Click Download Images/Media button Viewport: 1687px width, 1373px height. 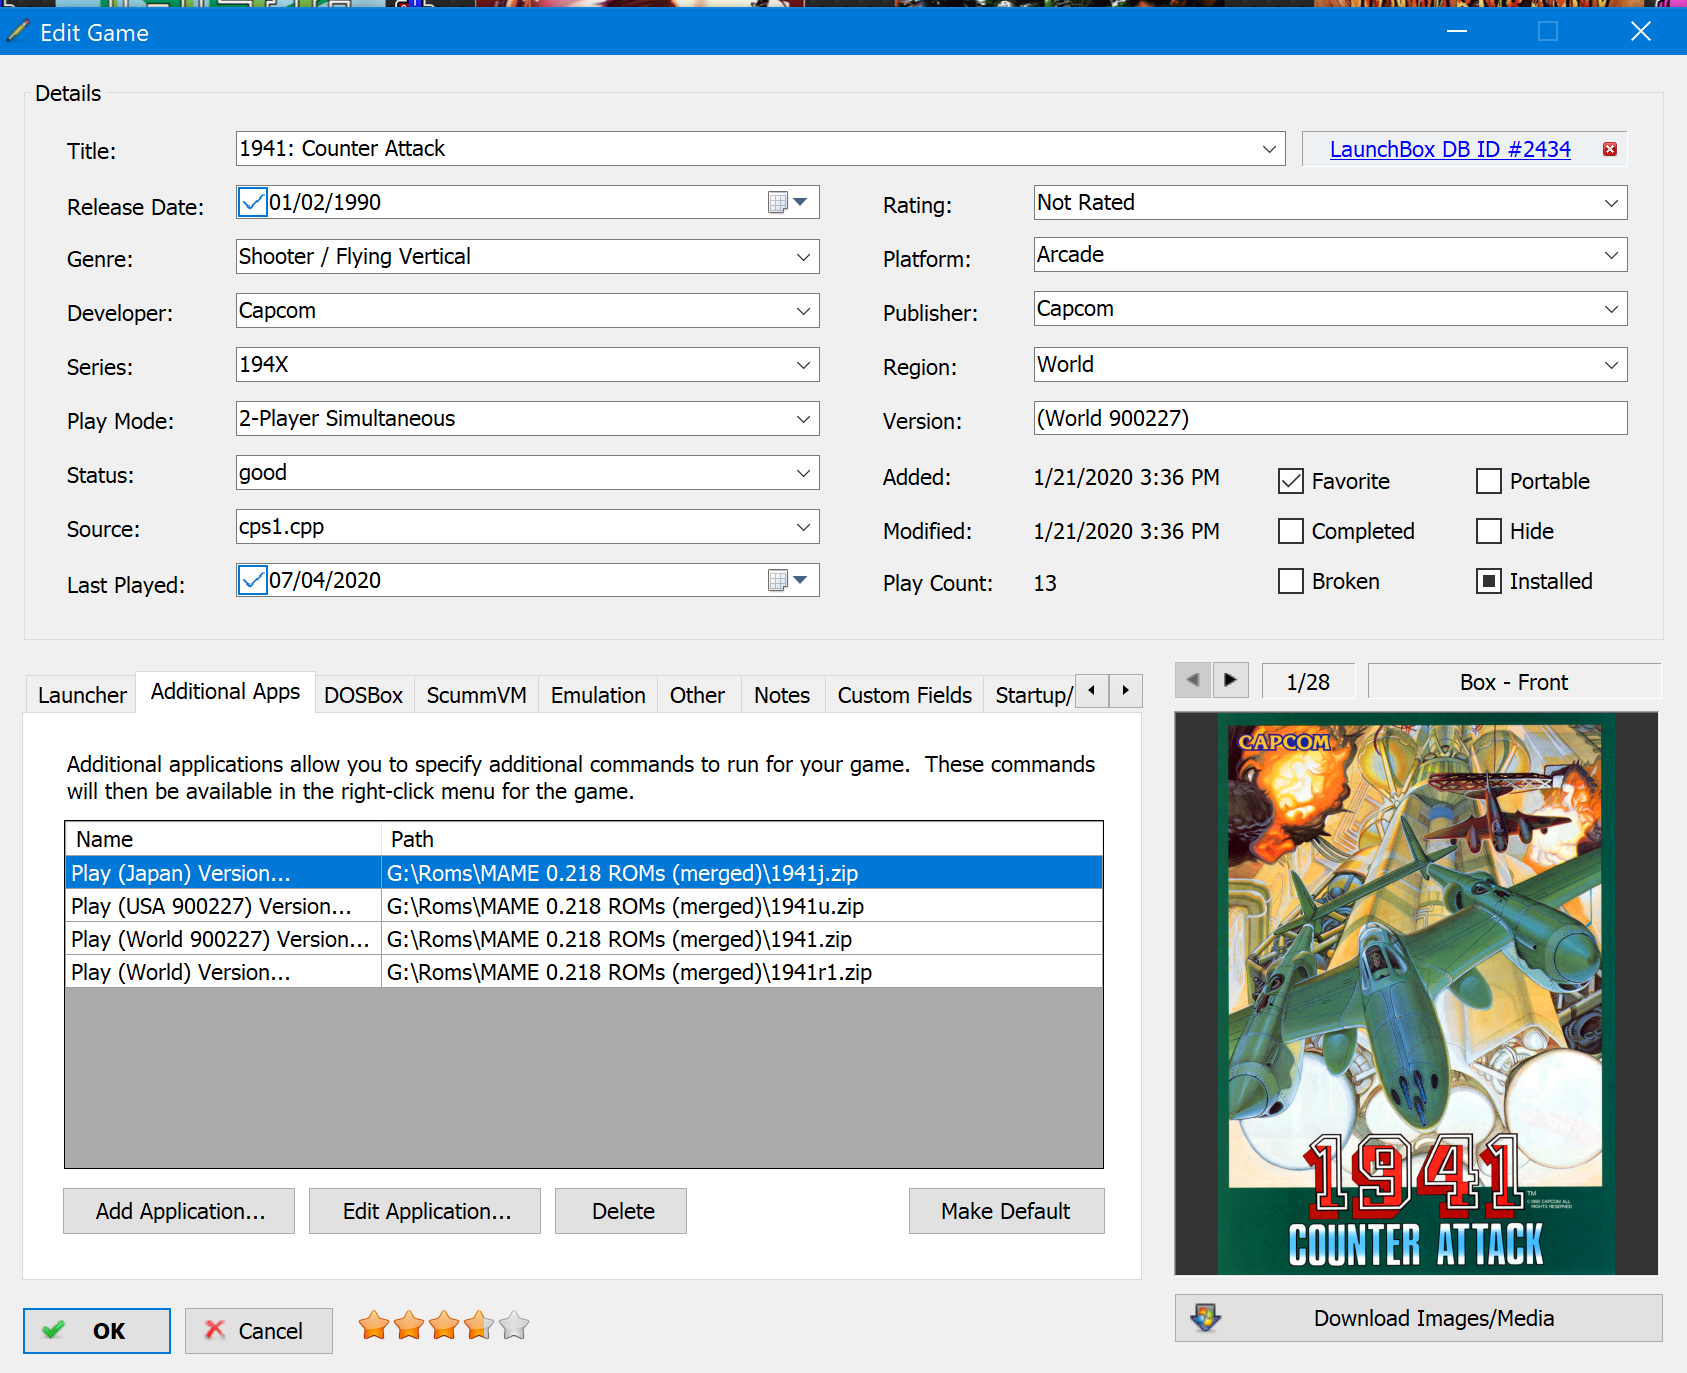tap(1418, 1318)
